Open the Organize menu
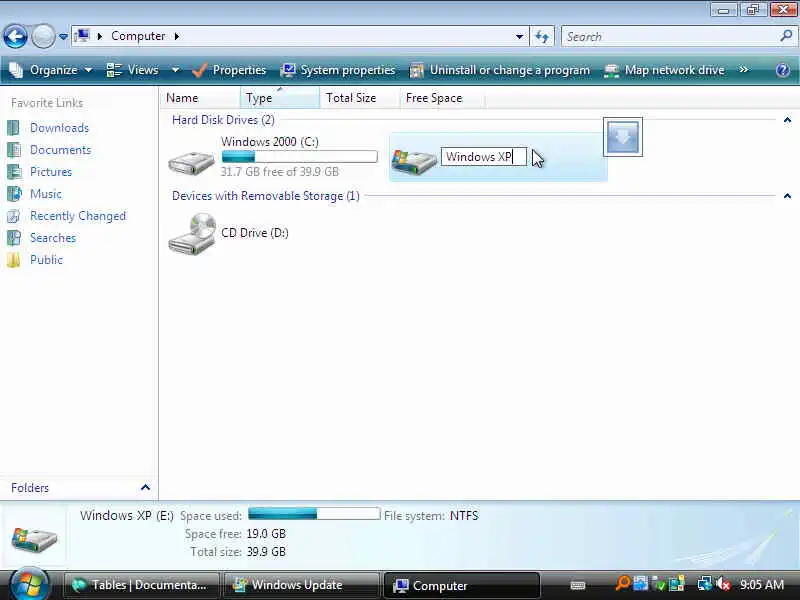The image size is (800, 600). click(51, 70)
